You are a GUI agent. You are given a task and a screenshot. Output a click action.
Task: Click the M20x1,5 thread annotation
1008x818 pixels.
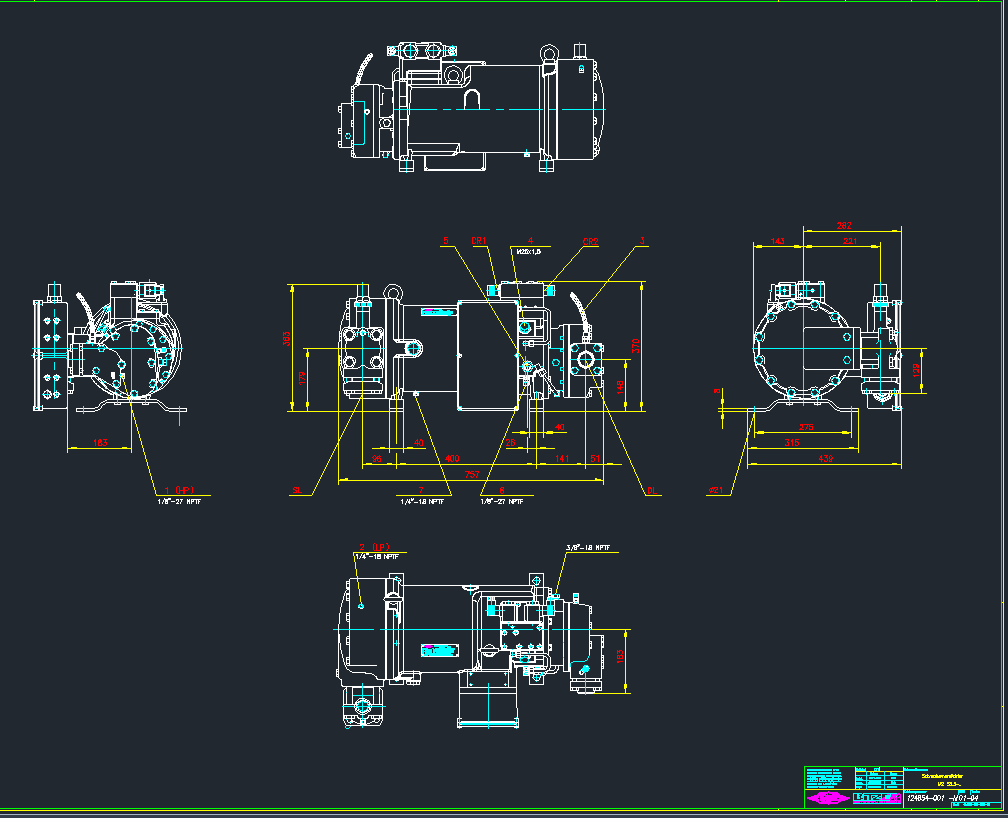tap(527, 251)
